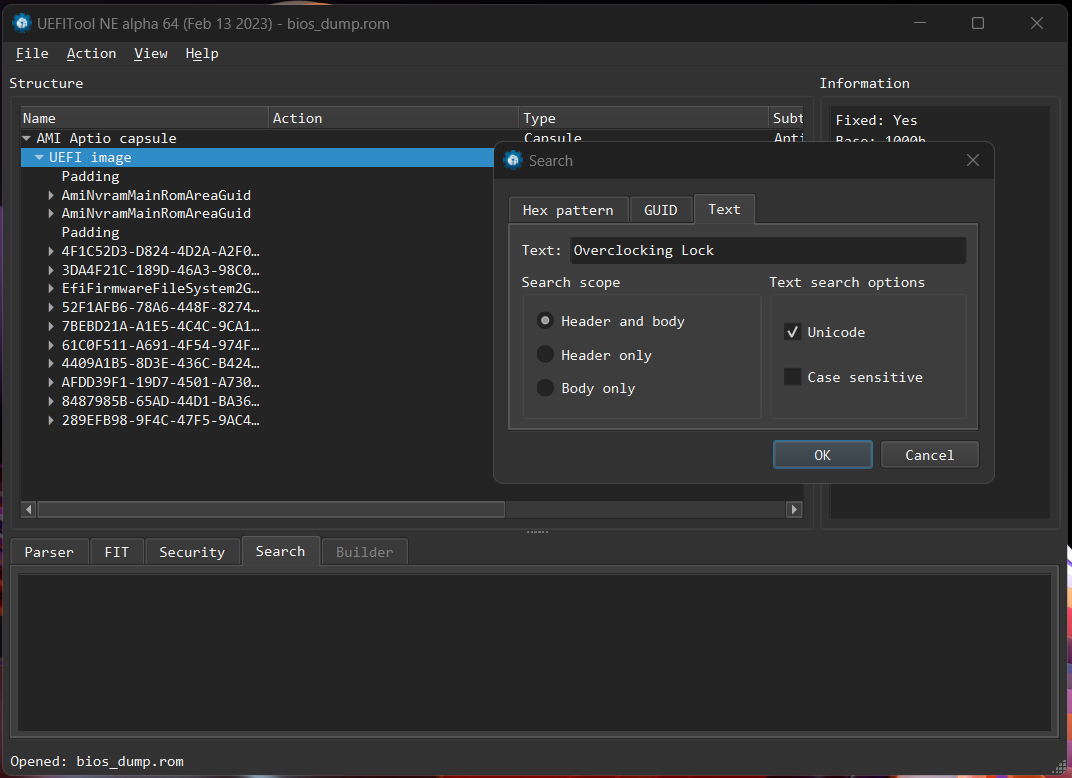The width and height of the screenshot is (1072, 778).
Task: Click the disabled Builder tab
Action: pos(364,552)
